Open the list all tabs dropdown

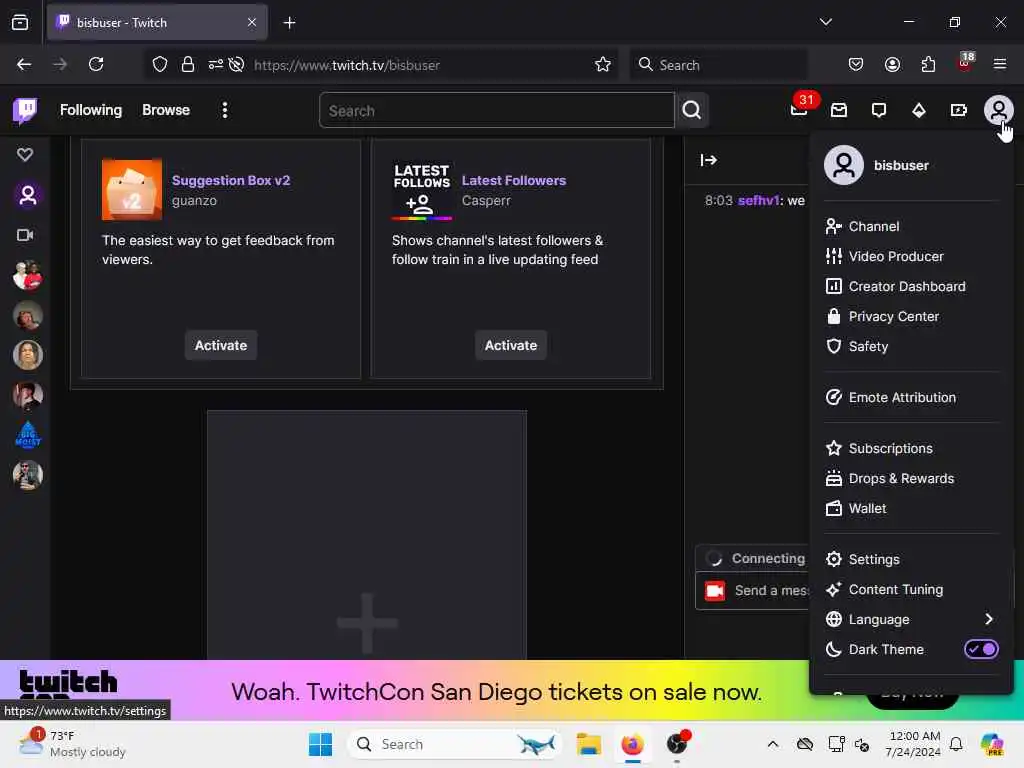825,22
